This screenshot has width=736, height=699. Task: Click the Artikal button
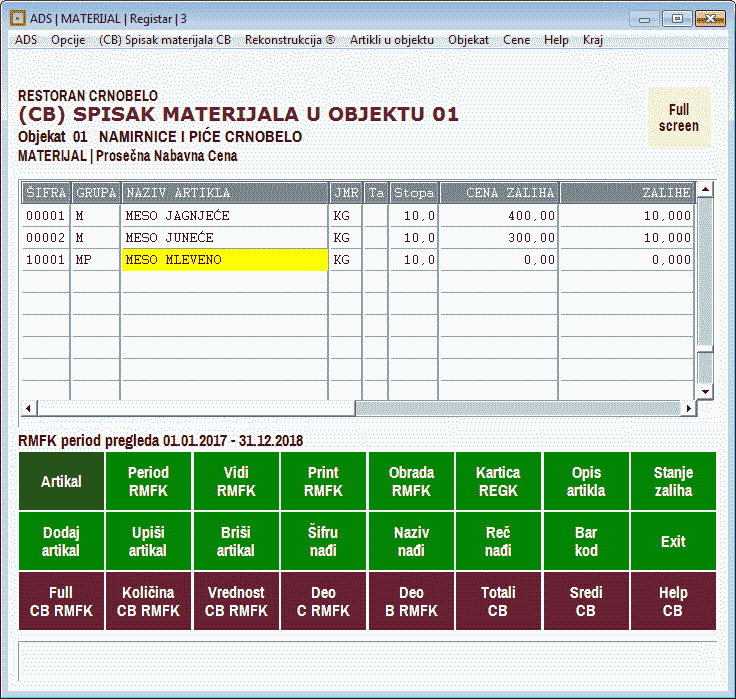(x=61, y=481)
